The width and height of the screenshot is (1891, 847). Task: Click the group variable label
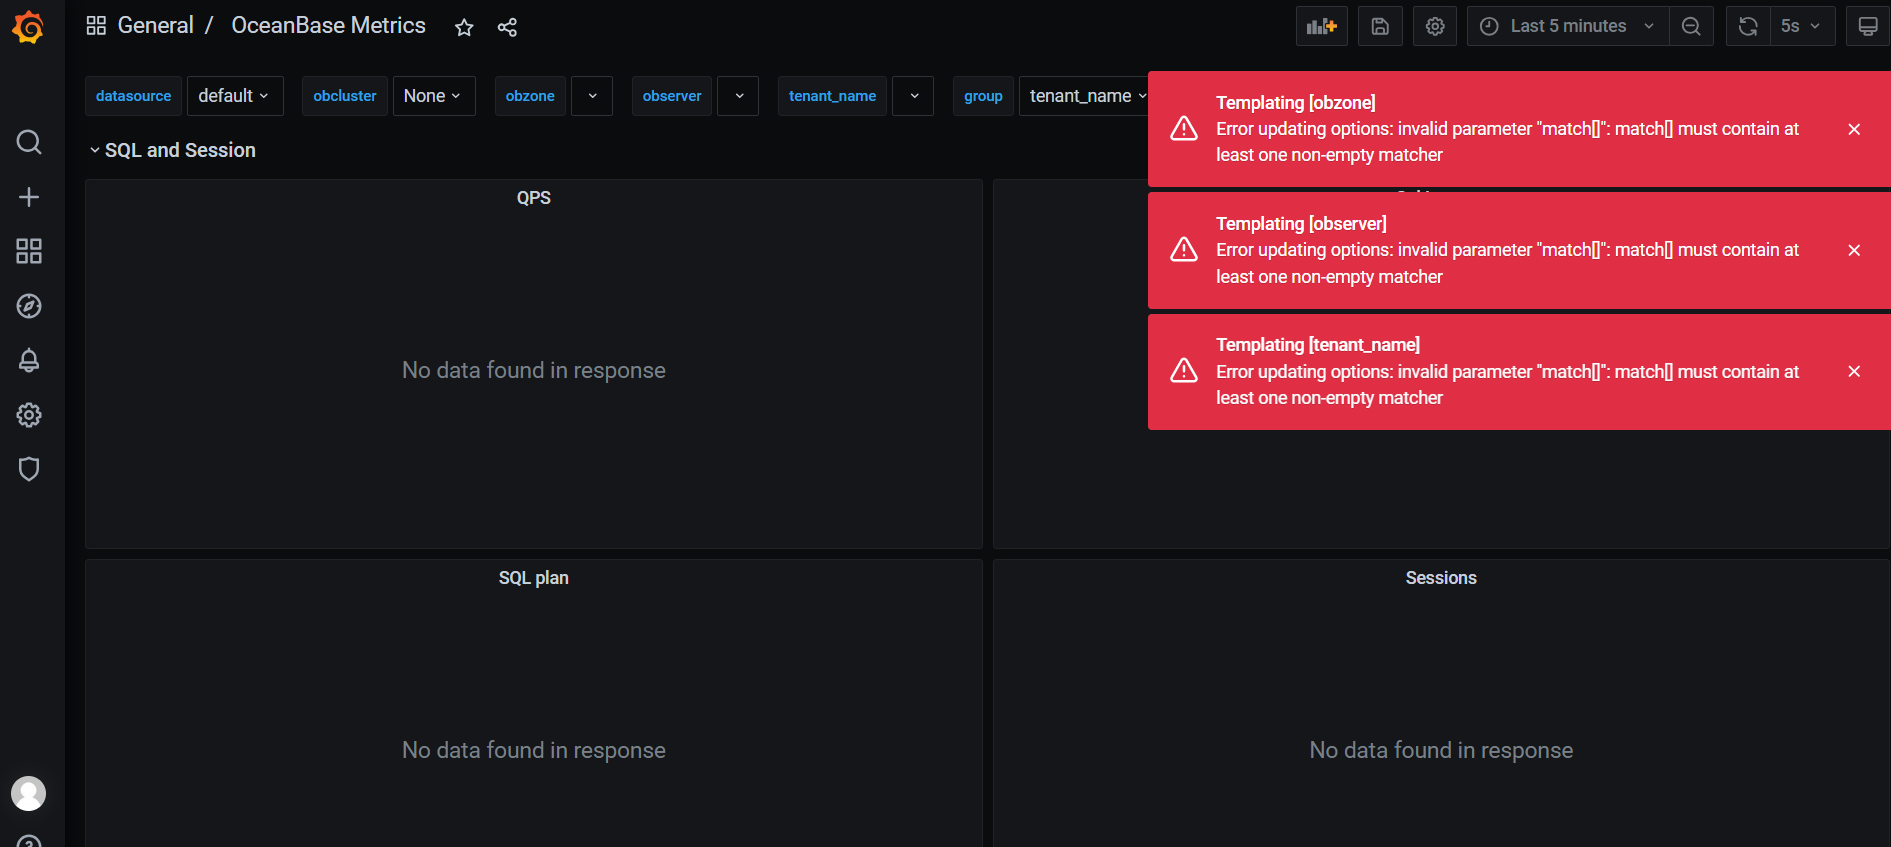pos(983,96)
